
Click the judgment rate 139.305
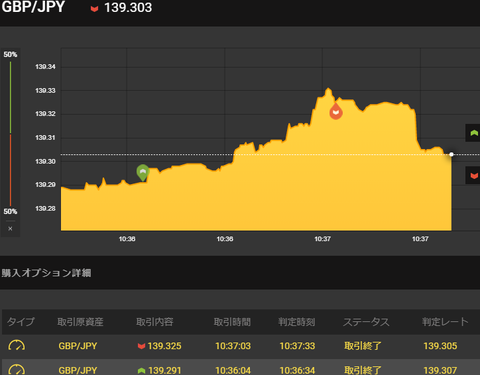440,346
